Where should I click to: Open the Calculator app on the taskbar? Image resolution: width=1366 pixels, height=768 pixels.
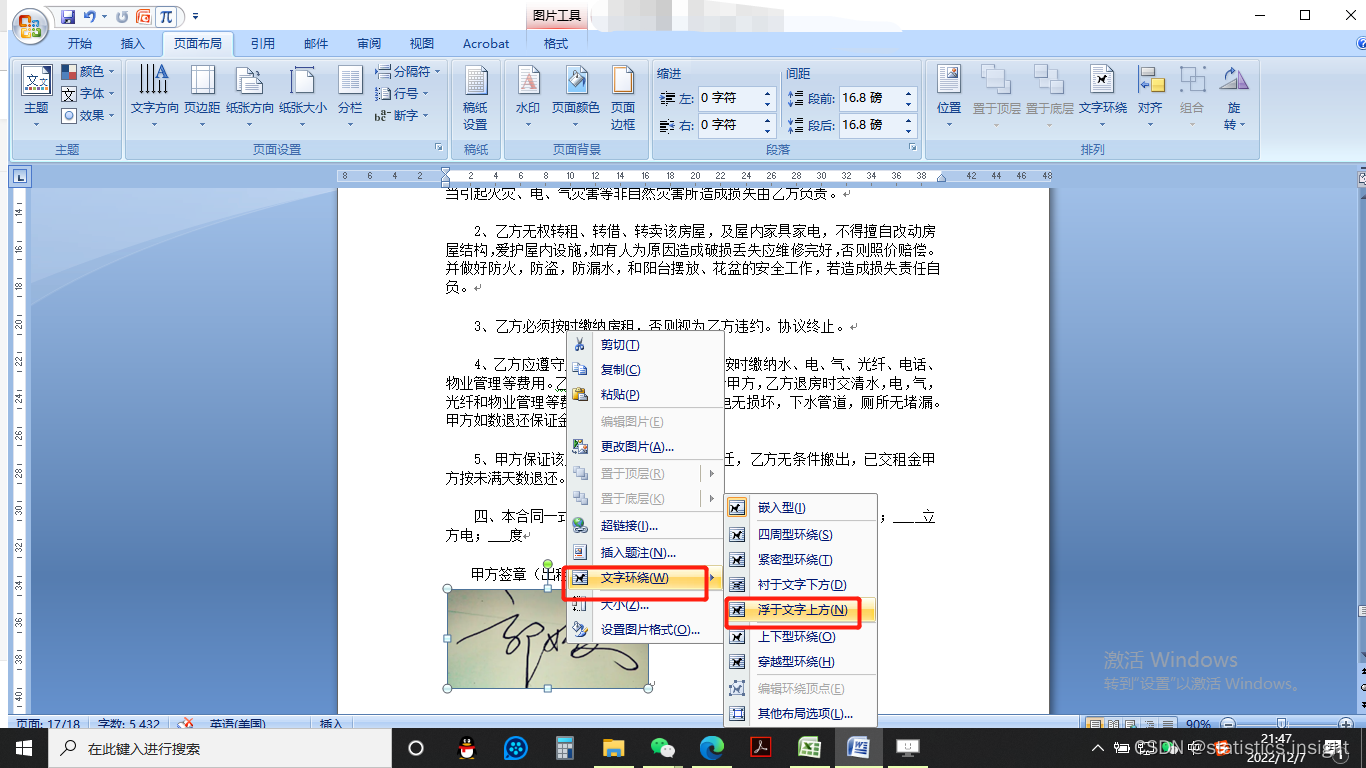[x=565, y=747]
